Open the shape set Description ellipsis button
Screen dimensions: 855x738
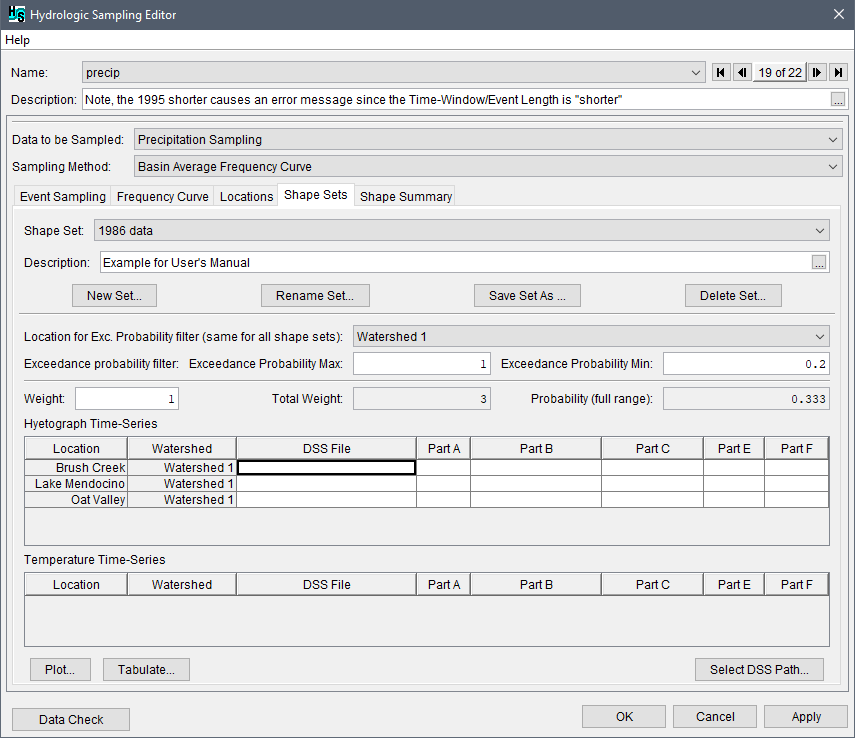(x=819, y=263)
